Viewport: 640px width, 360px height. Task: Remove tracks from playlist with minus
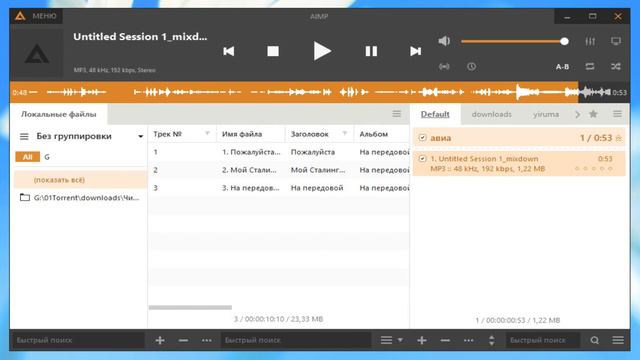pyautogui.click(x=445, y=340)
